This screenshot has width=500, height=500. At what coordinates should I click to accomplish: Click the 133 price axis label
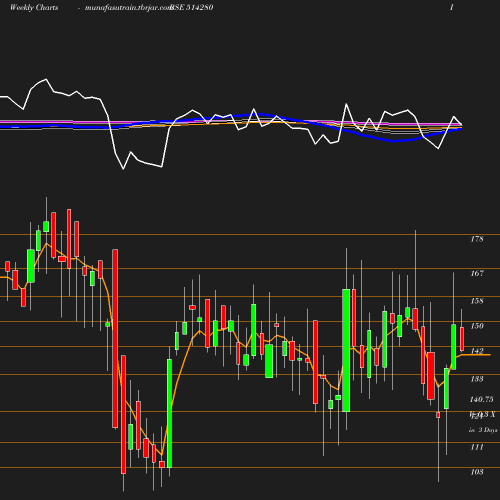(x=477, y=379)
